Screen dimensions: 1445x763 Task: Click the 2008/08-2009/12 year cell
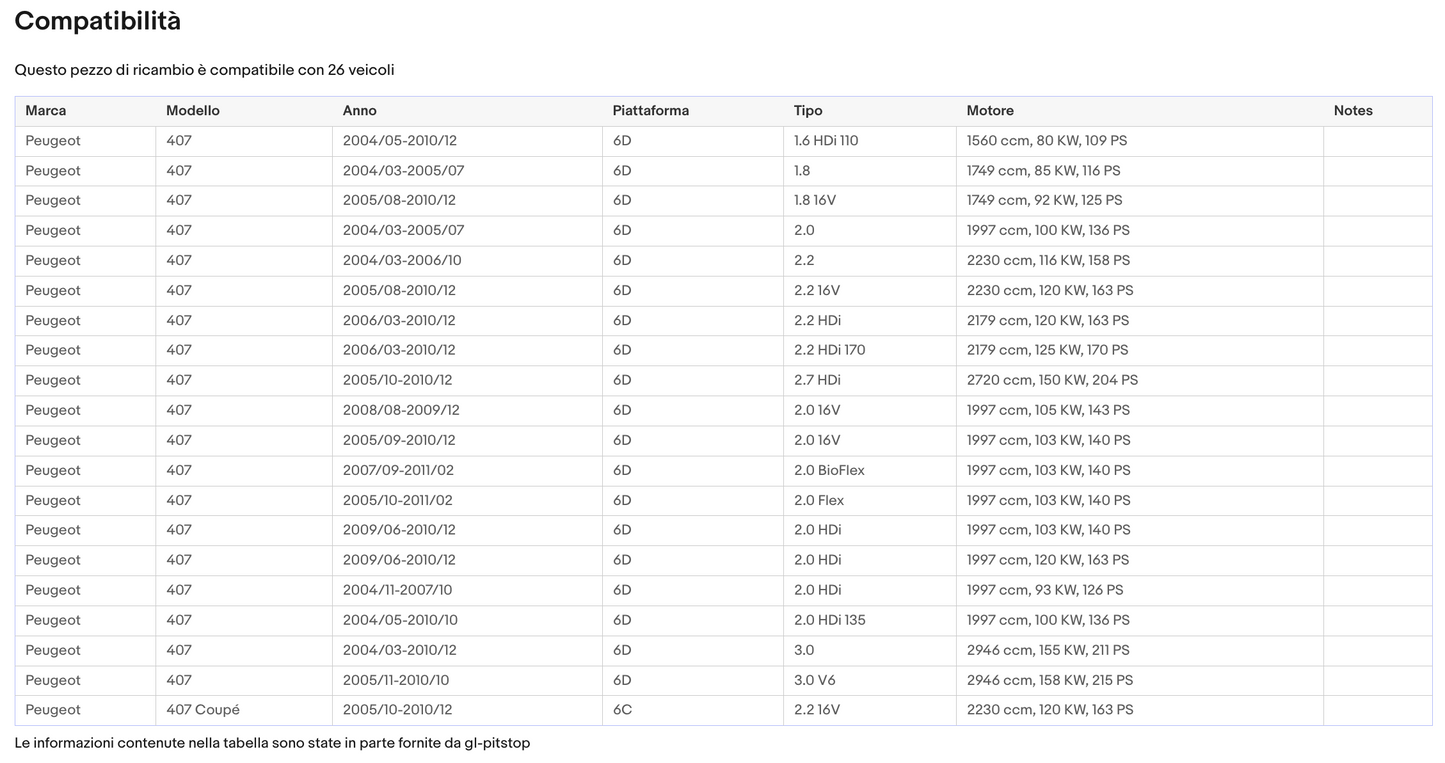(x=401, y=410)
